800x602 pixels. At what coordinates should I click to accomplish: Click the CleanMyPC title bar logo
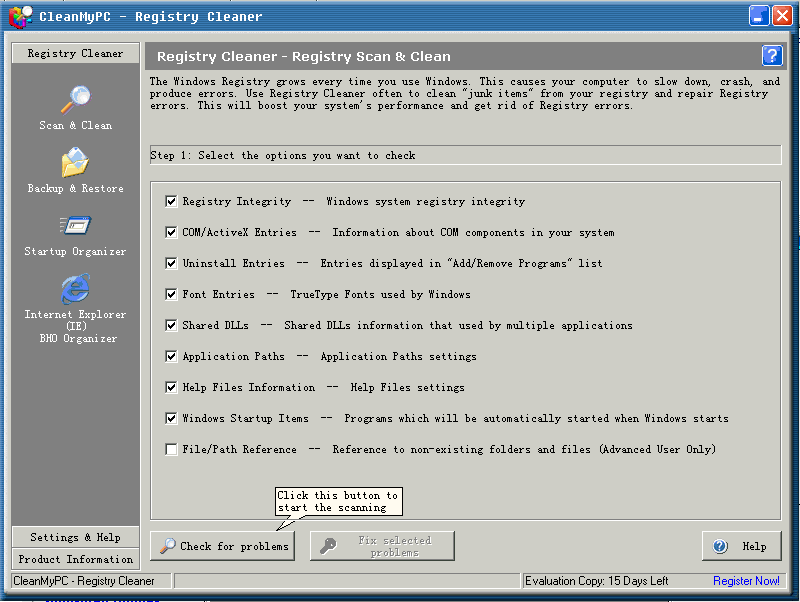(x=20, y=16)
